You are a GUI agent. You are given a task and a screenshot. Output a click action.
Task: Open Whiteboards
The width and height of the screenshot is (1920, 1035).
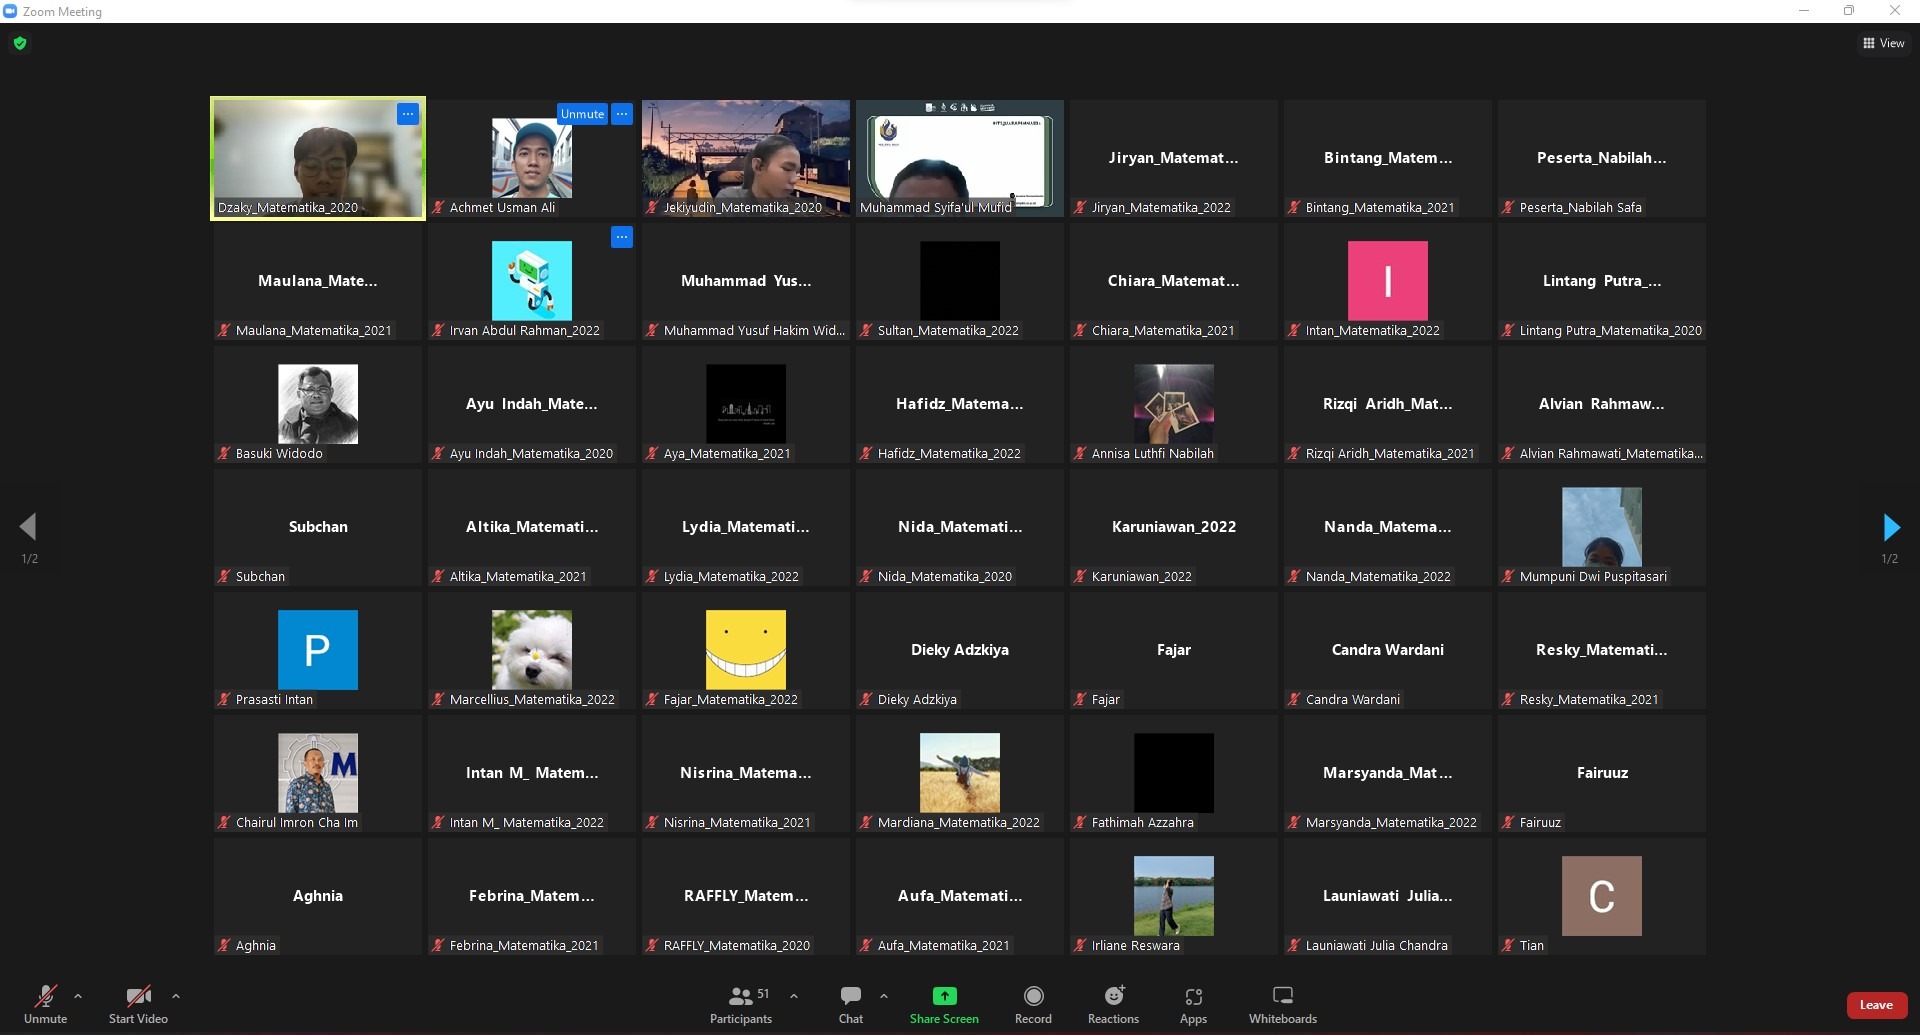1282,1004
